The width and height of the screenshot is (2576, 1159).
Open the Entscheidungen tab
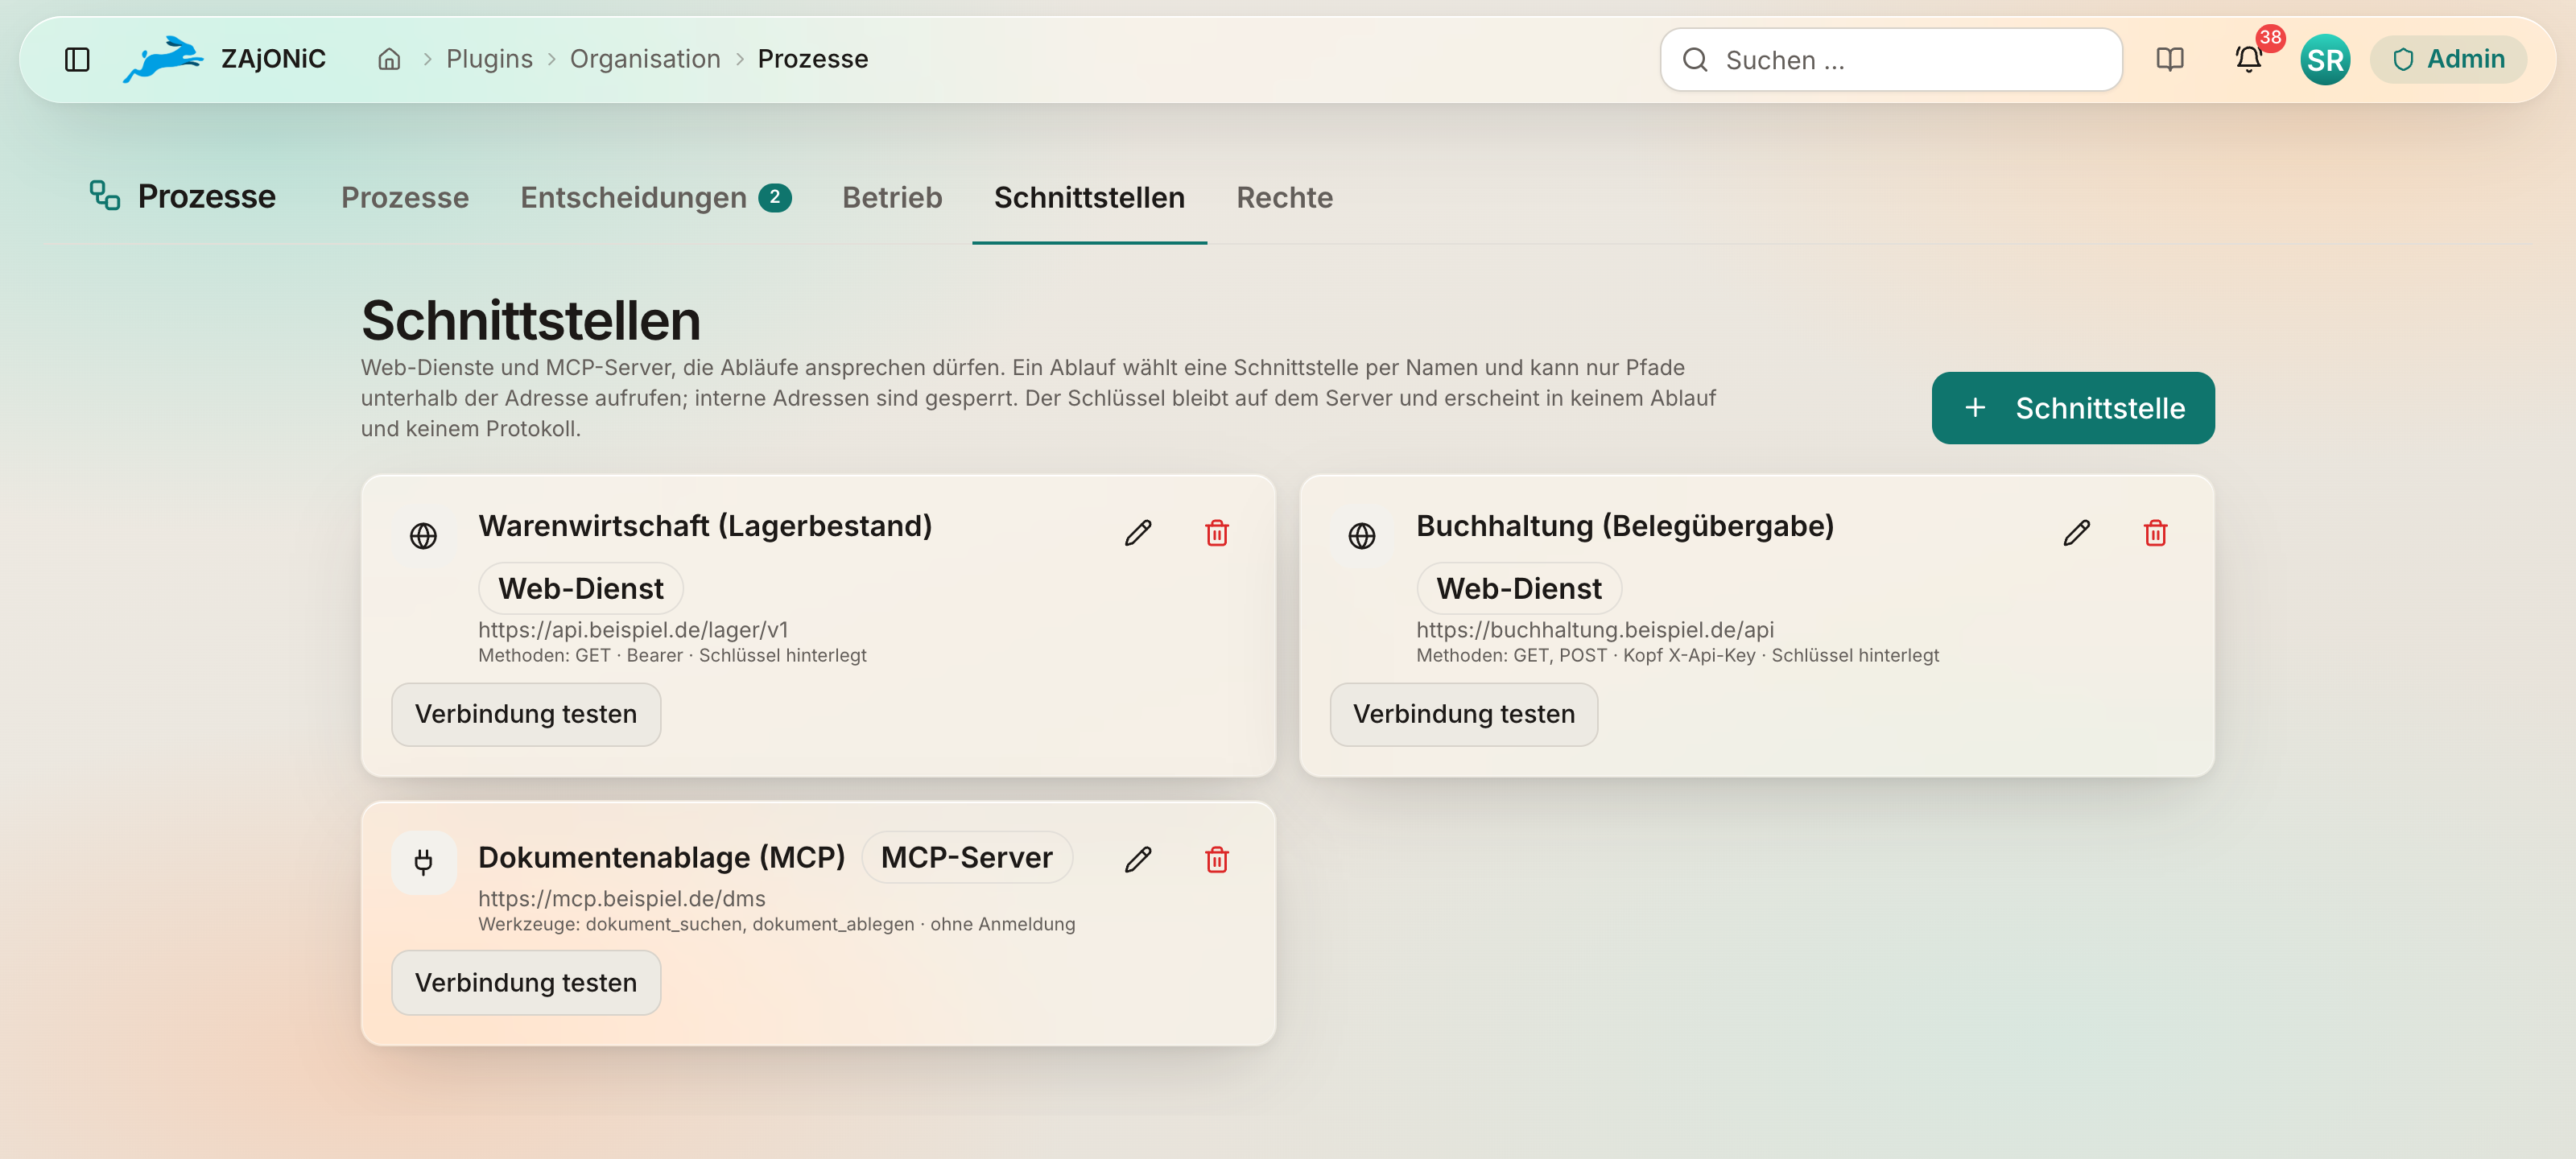coord(656,197)
